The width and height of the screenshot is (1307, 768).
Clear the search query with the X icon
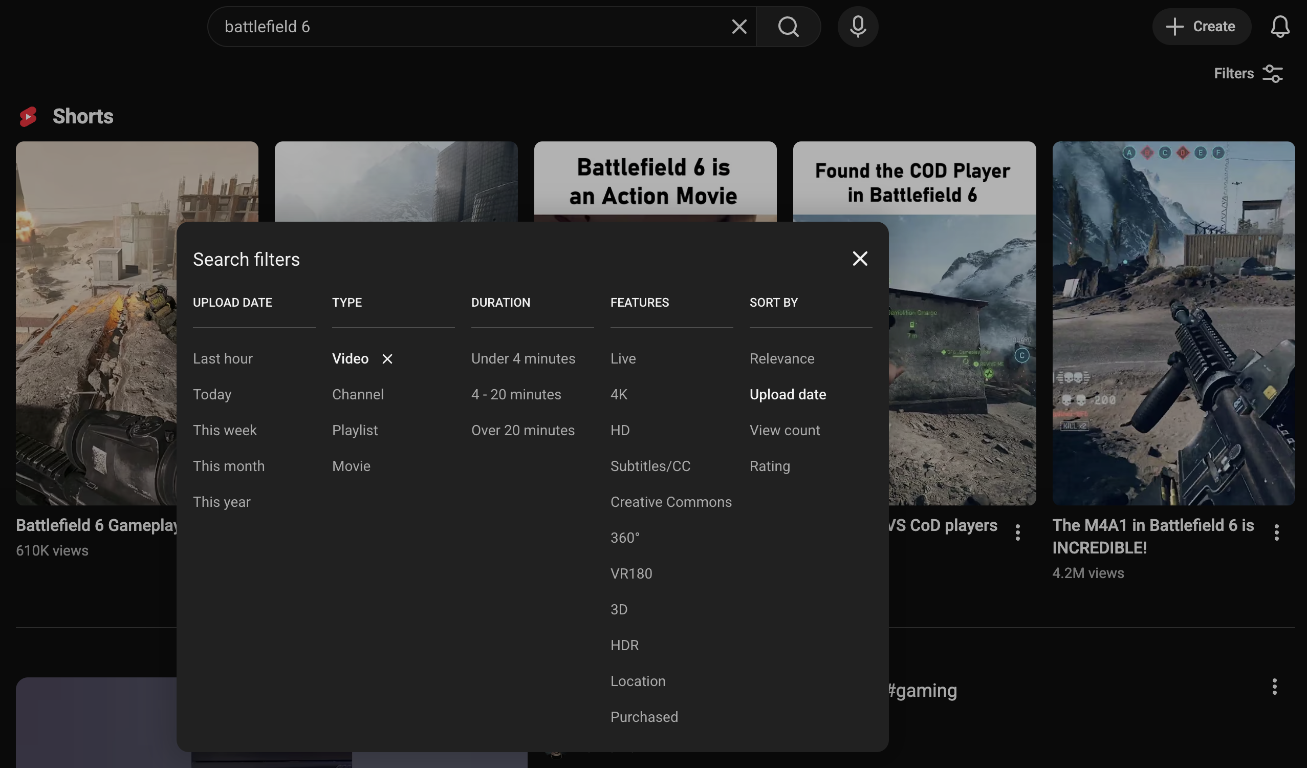tap(739, 26)
